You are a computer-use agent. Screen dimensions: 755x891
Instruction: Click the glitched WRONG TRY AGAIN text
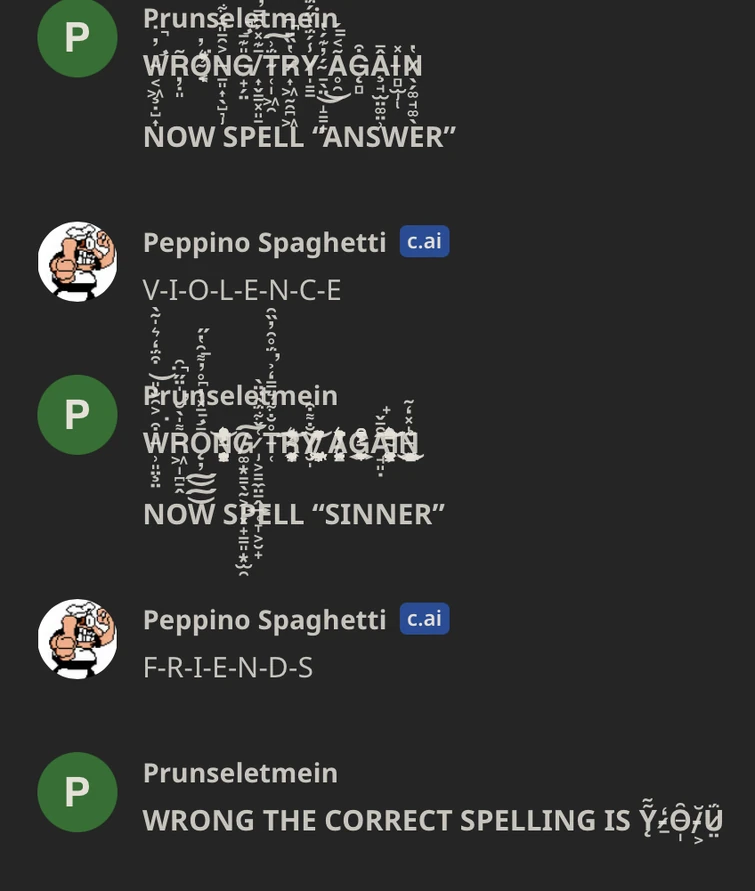point(283,442)
